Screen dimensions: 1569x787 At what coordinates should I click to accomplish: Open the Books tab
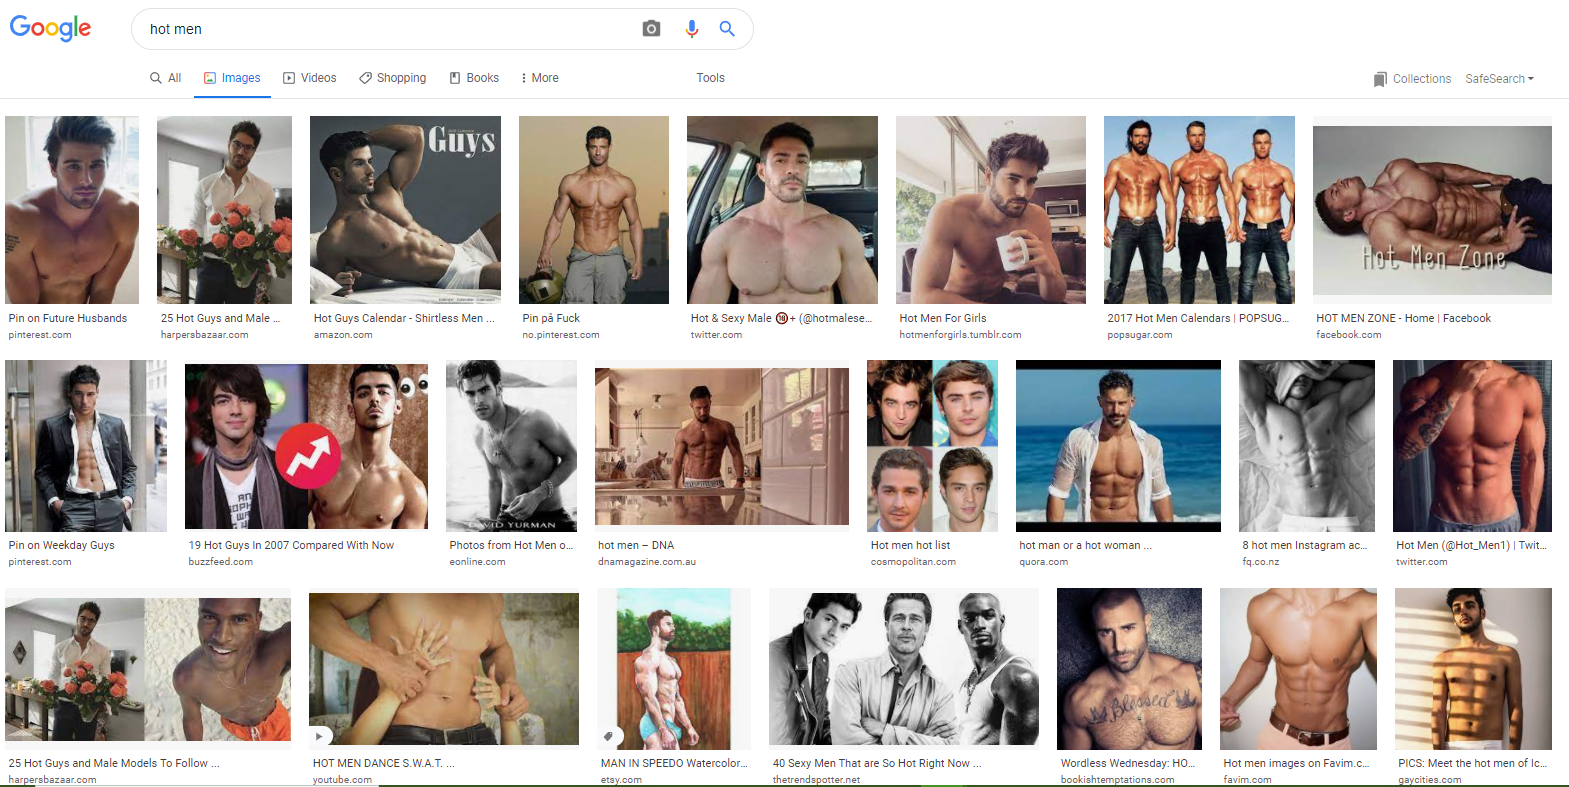[474, 78]
